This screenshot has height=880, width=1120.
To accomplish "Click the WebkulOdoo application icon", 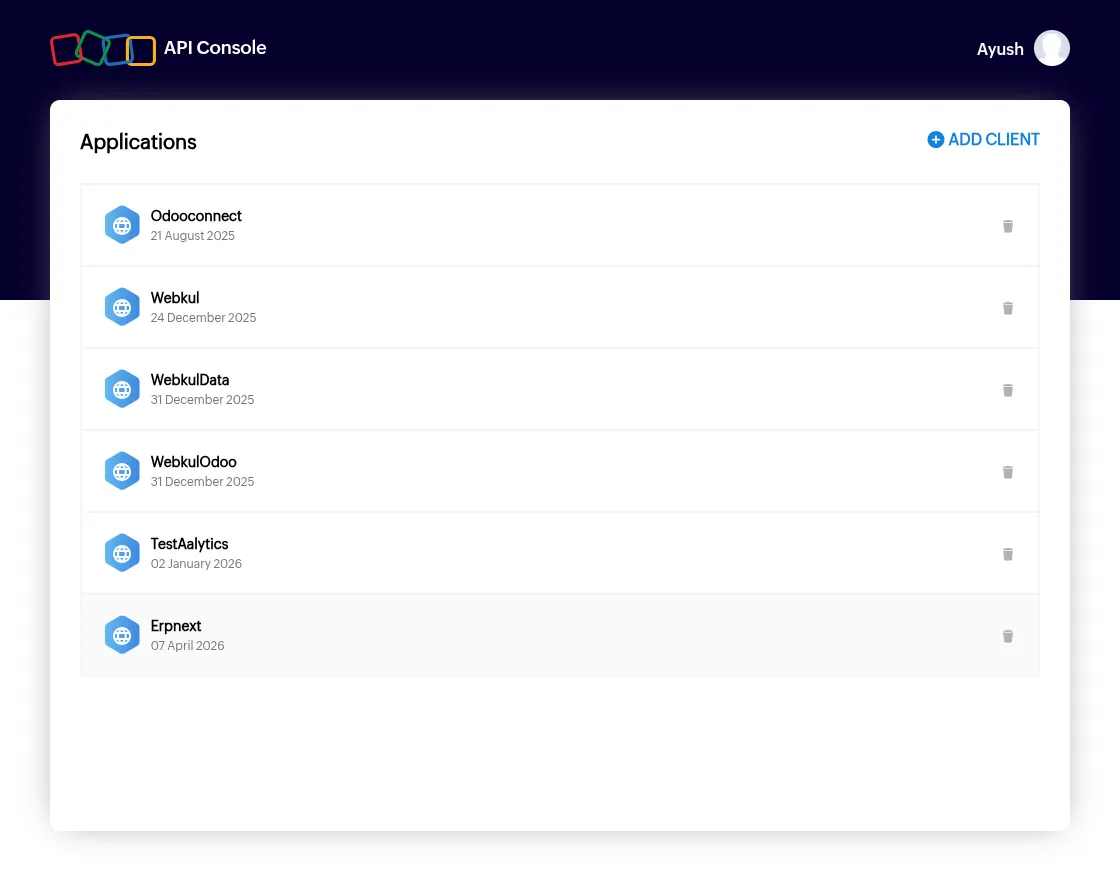I will pyautogui.click(x=122, y=470).
